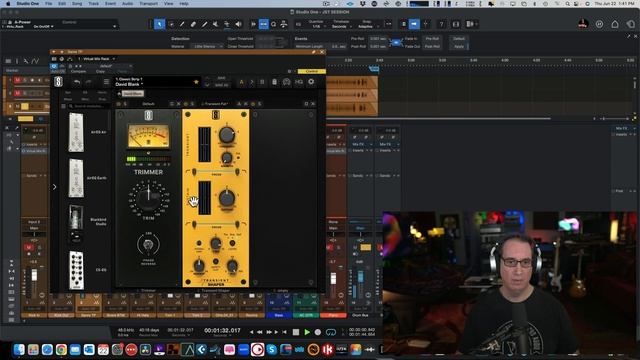Click the main time display 00:01:32.017
The width and height of the screenshot is (640, 360).
(222, 330)
